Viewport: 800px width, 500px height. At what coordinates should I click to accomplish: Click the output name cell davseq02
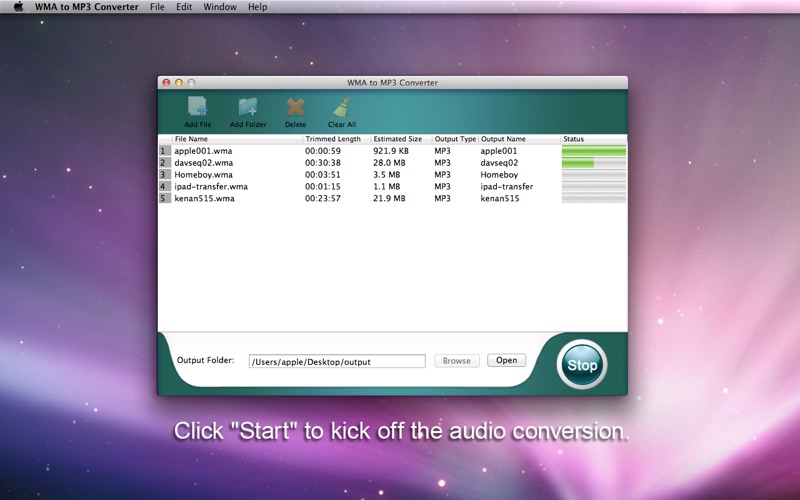(x=499, y=163)
